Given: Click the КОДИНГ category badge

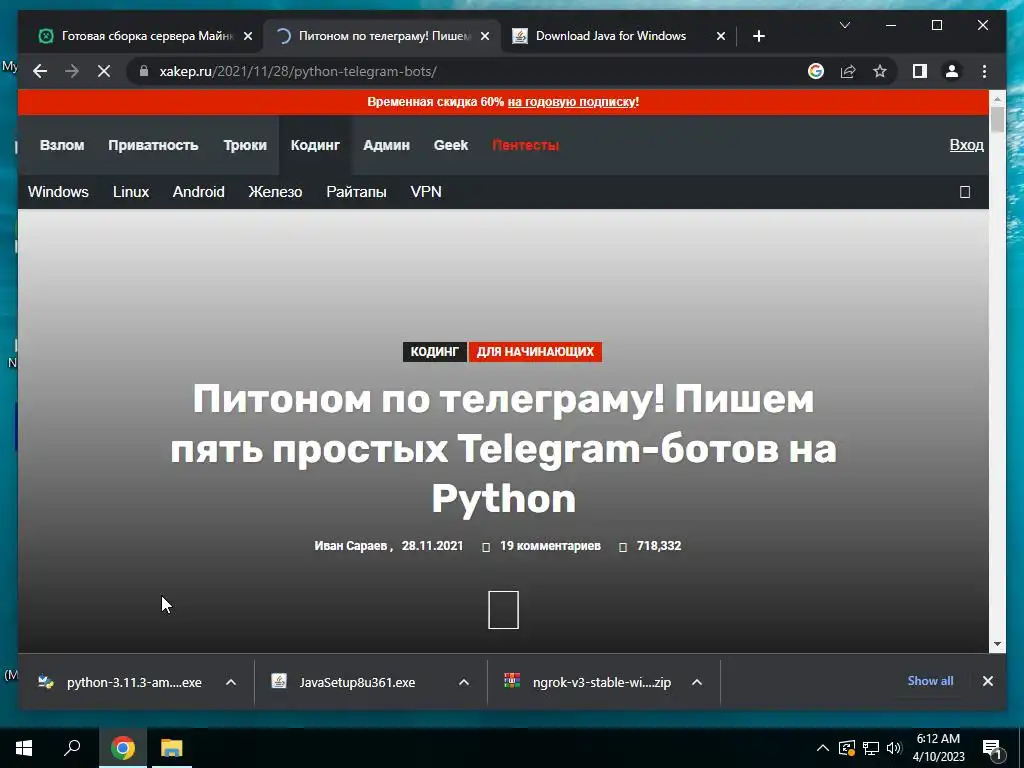Looking at the screenshot, I should click(435, 351).
